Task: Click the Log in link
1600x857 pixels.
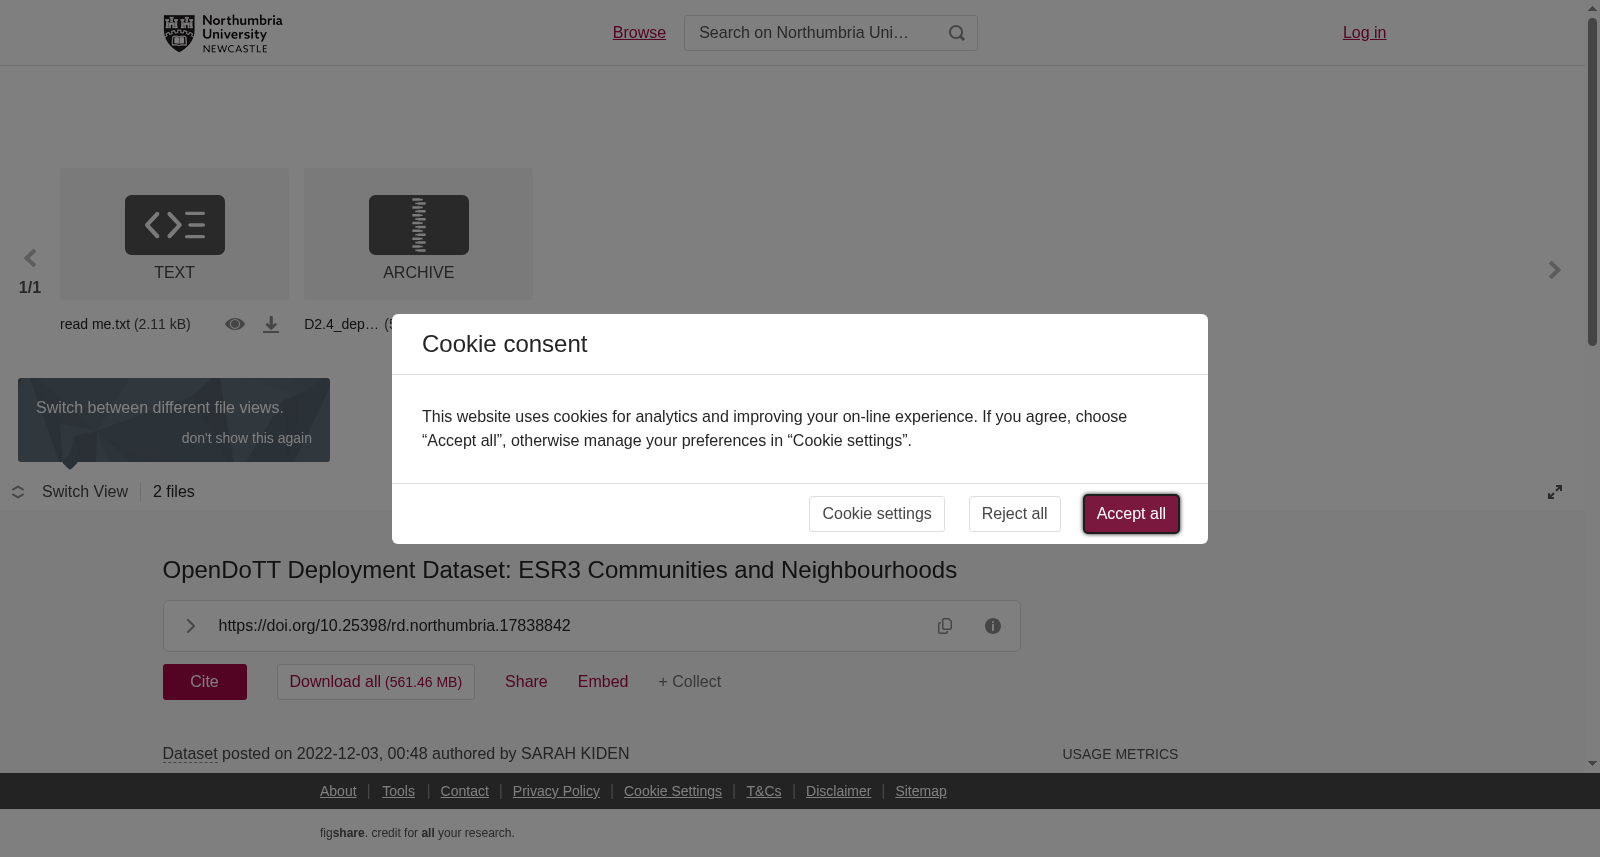Action: pos(1364,33)
